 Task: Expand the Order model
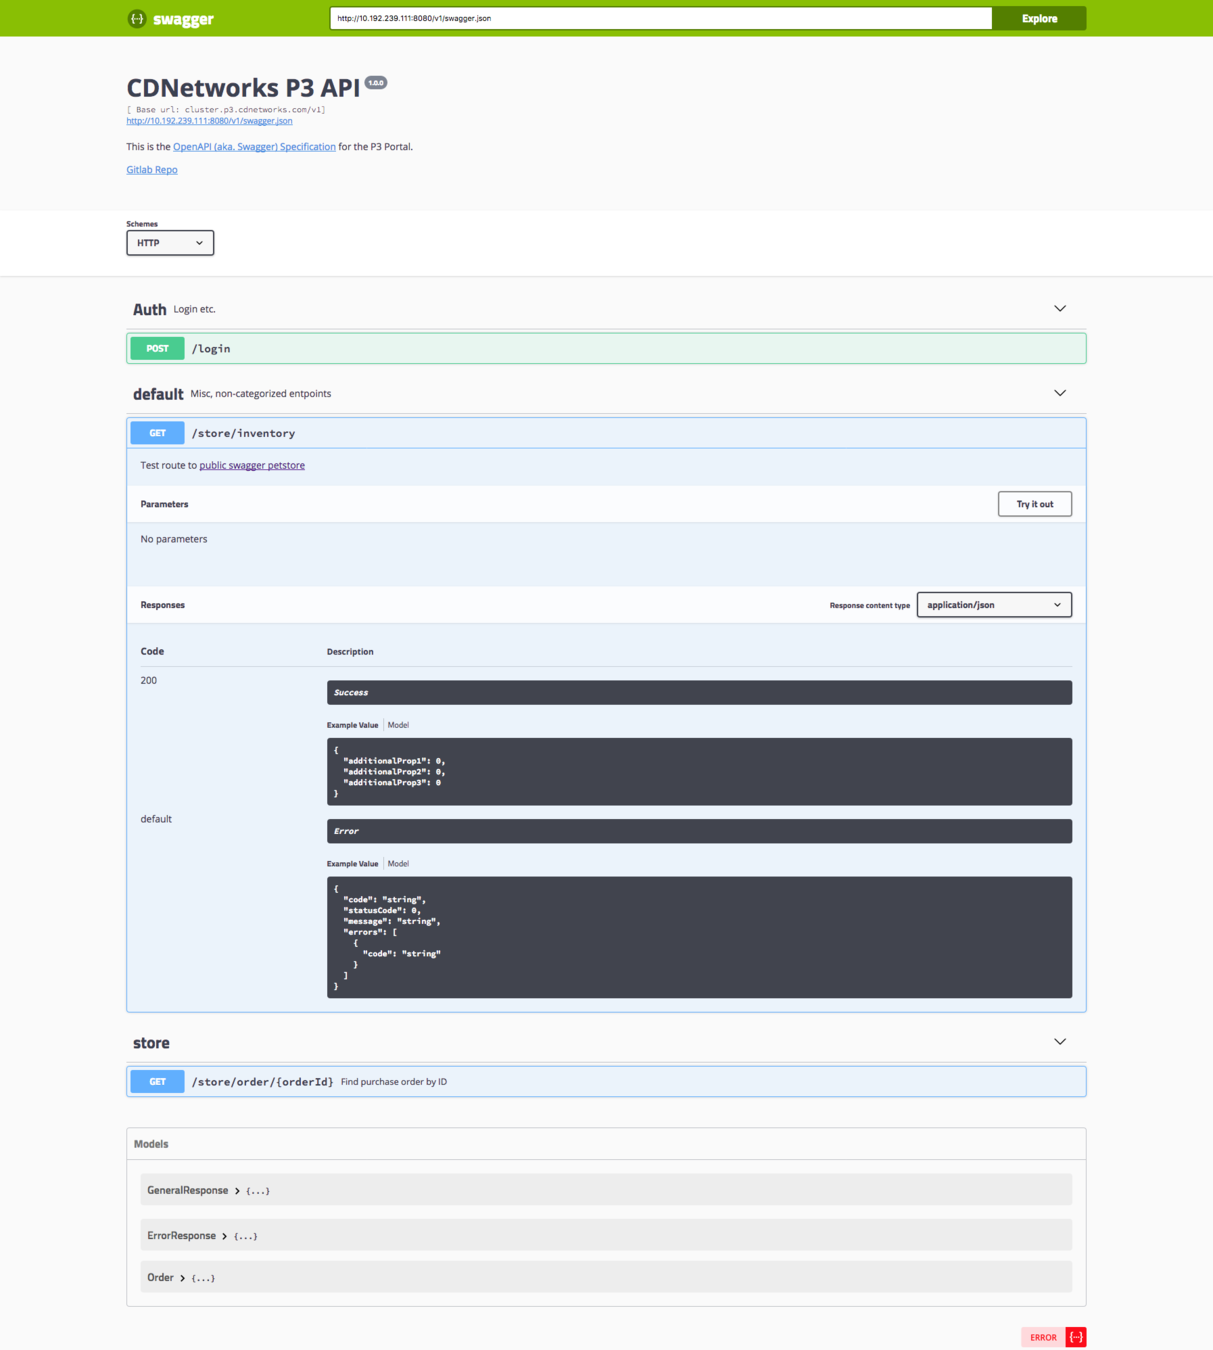coord(181,1278)
